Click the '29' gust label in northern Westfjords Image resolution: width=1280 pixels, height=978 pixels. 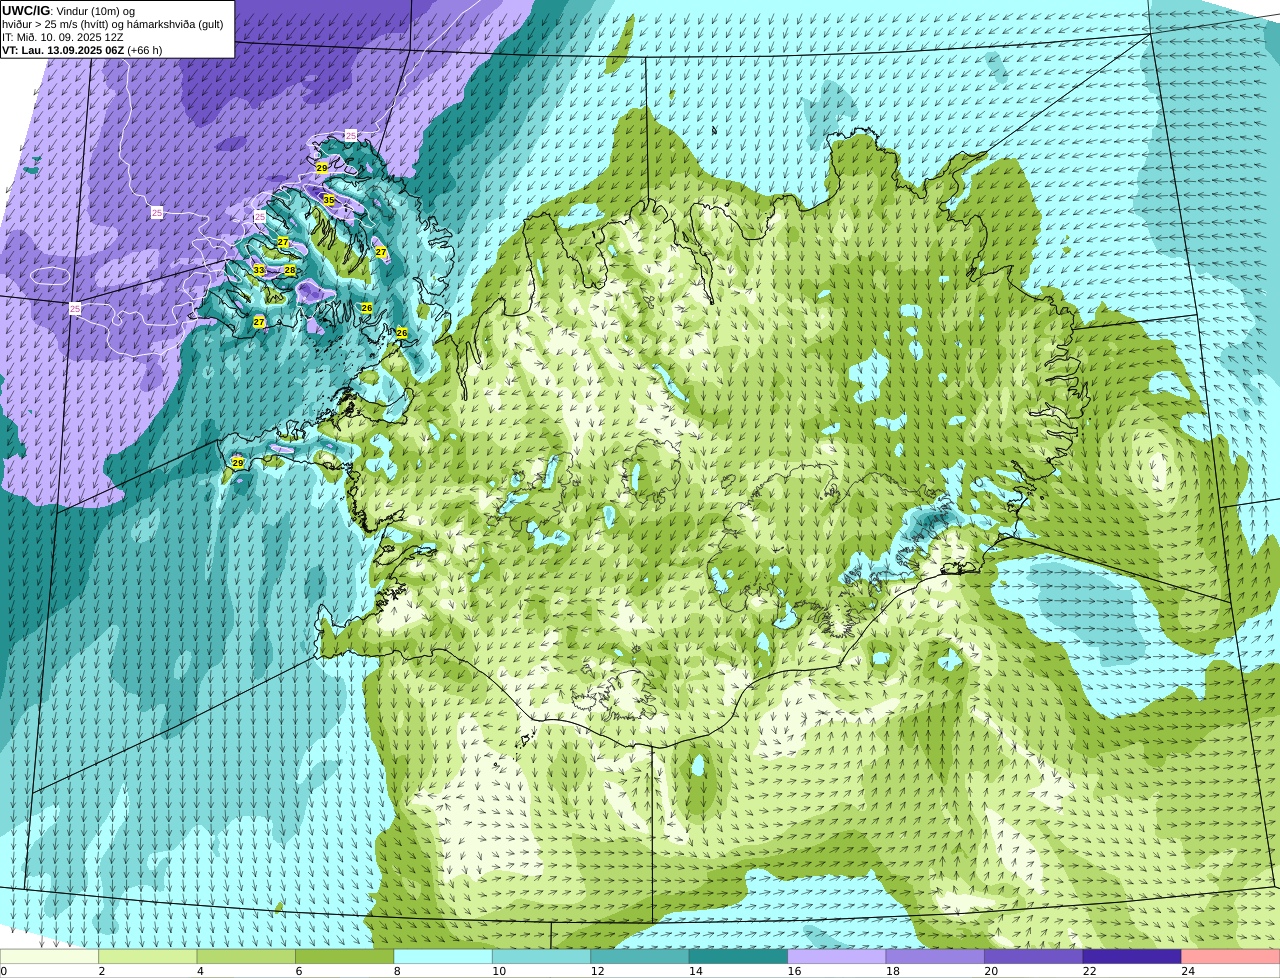coord(321,168)
